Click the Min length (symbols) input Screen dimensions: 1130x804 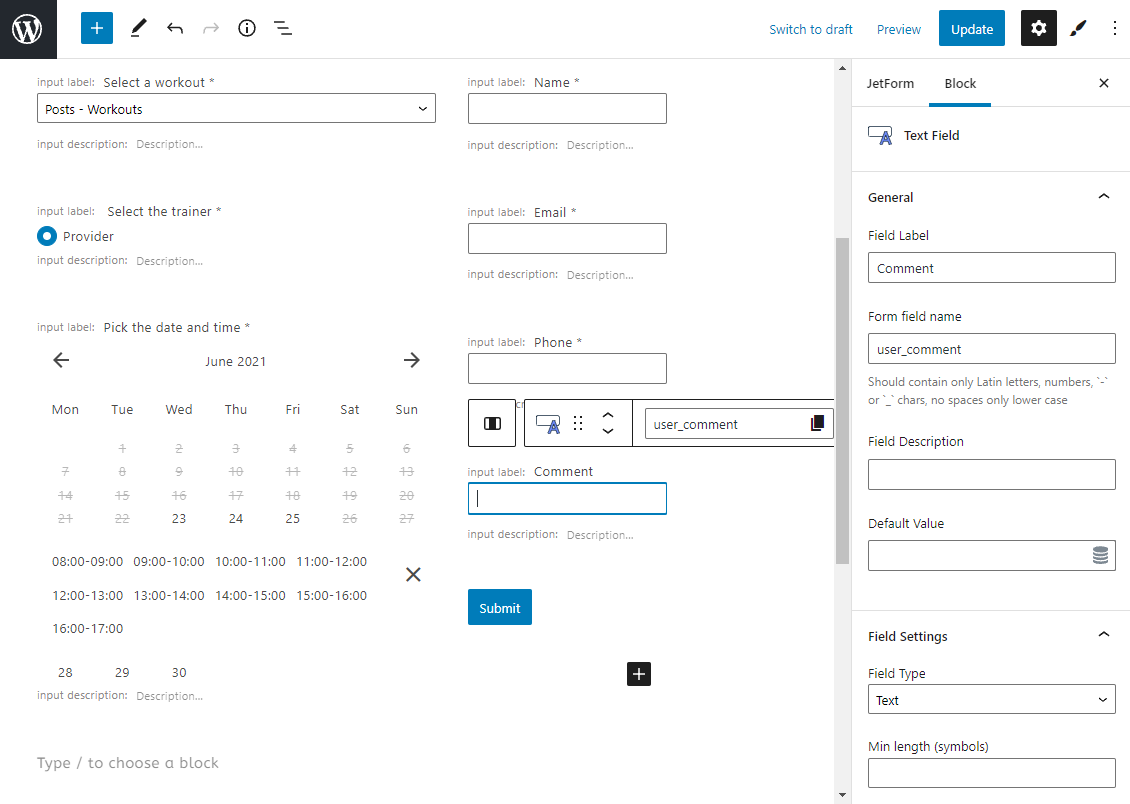(x=992, y=773)
